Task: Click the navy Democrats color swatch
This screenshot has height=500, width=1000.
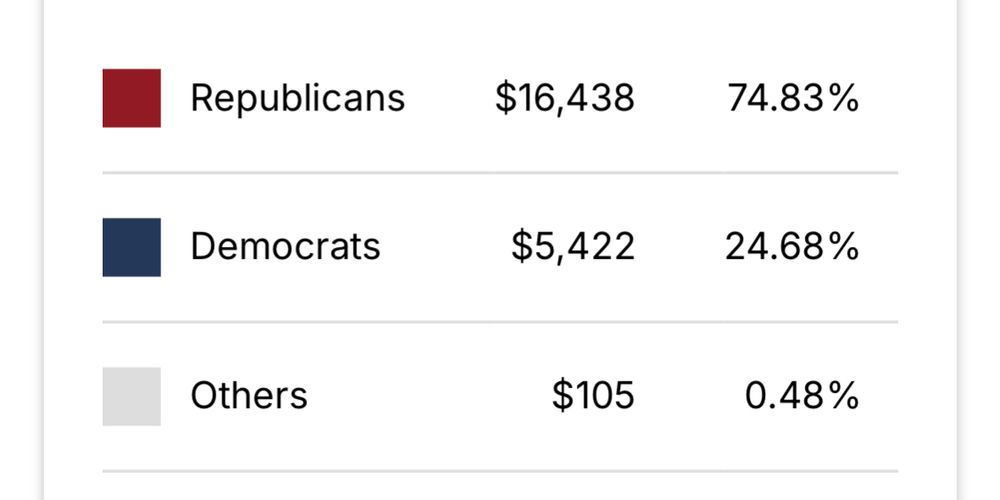Action: [x=131, y=247]
